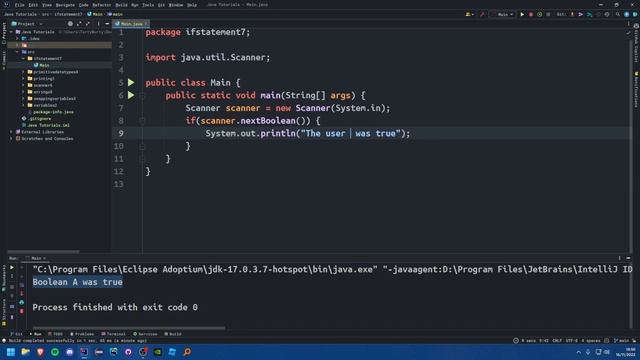
Task: Toggle the Structure side tool window button
Action: tap(4, 312)
